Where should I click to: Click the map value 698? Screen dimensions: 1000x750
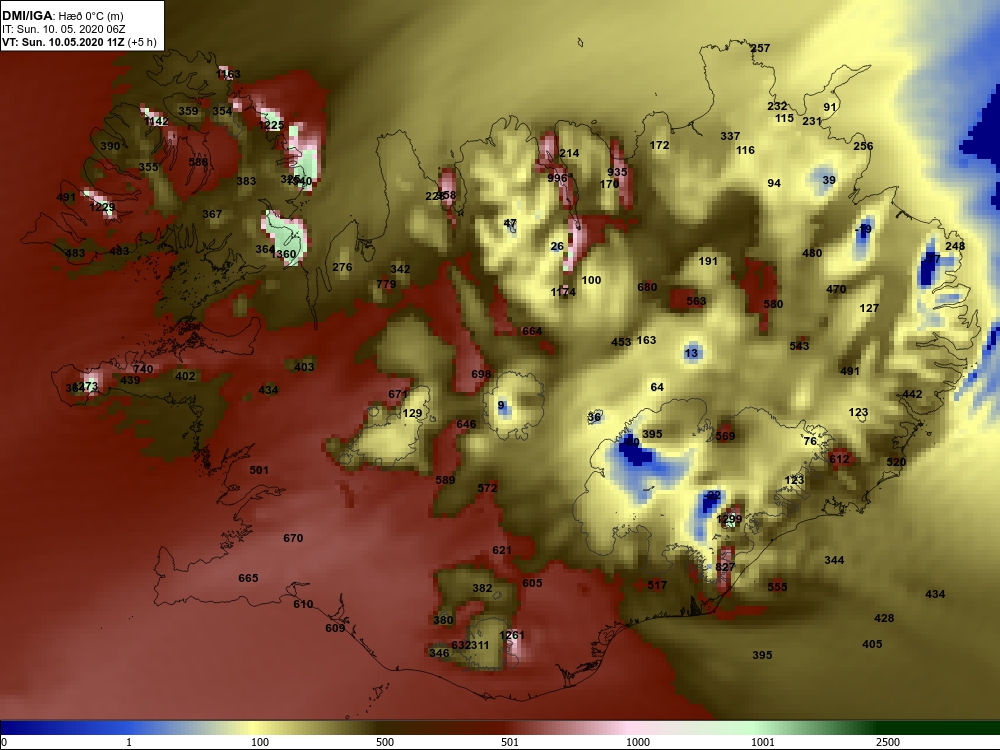coord(481,374)
